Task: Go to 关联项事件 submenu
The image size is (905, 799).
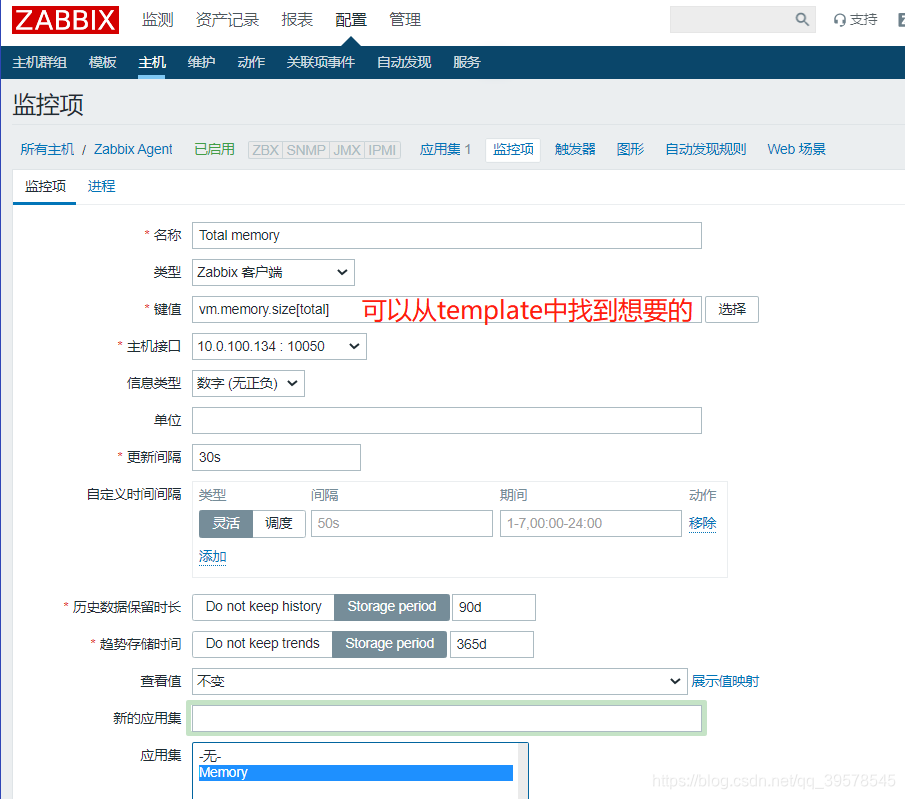Action: (321, 62)
